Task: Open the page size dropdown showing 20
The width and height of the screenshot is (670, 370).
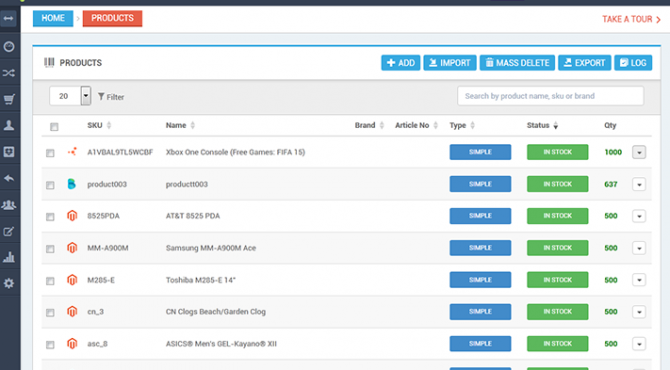Action: (70, 96)
